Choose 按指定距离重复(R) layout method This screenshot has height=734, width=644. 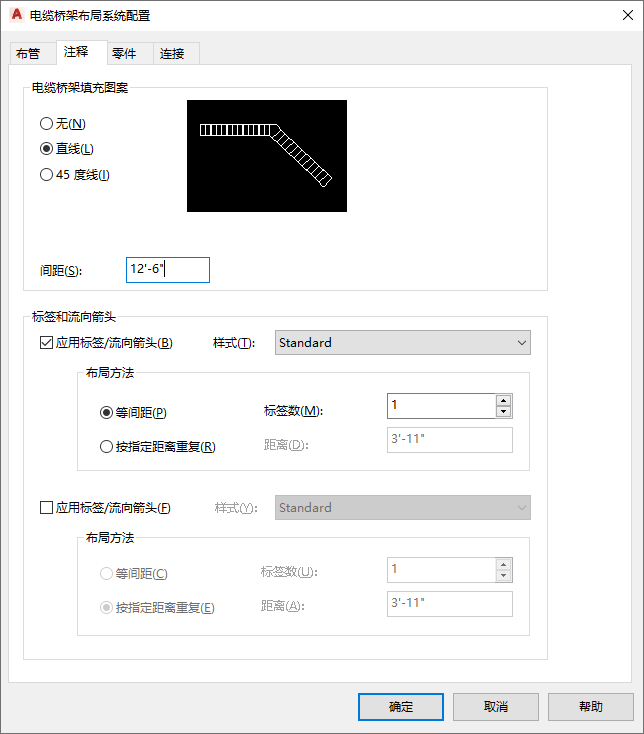158,447
